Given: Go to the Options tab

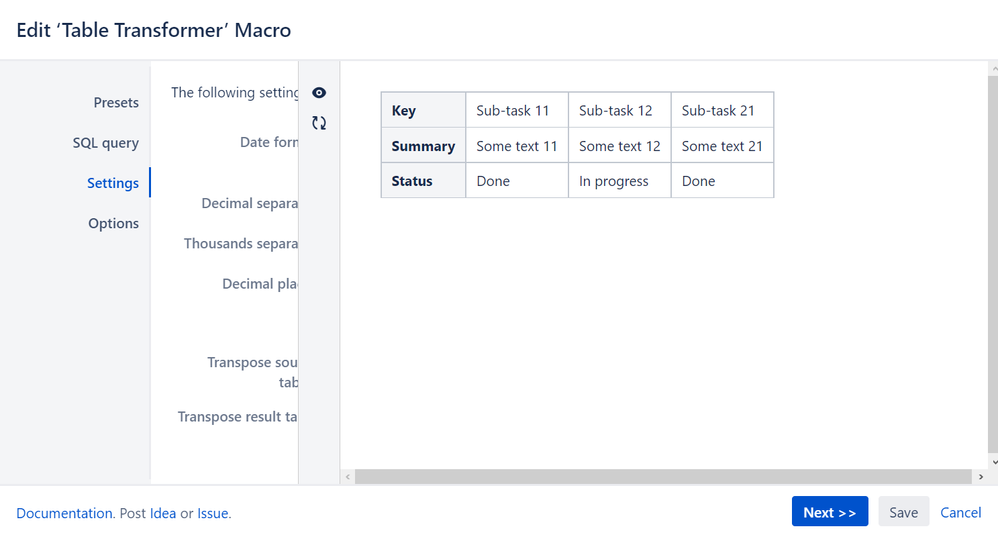Looking at the screenshot, I should click(113, 223).
